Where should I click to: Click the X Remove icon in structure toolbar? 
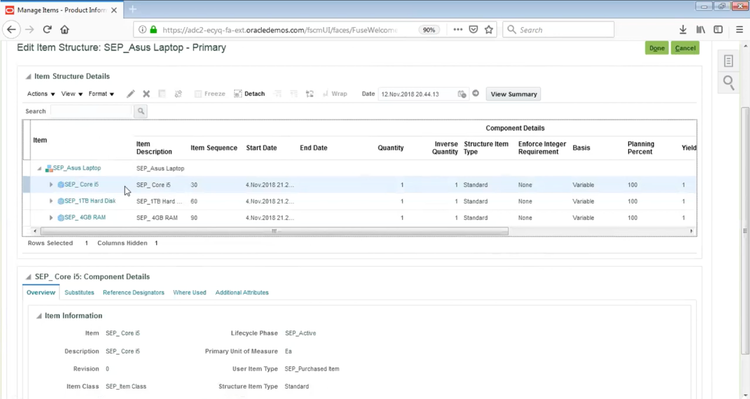pyautogui.click(x=146, y=94)
